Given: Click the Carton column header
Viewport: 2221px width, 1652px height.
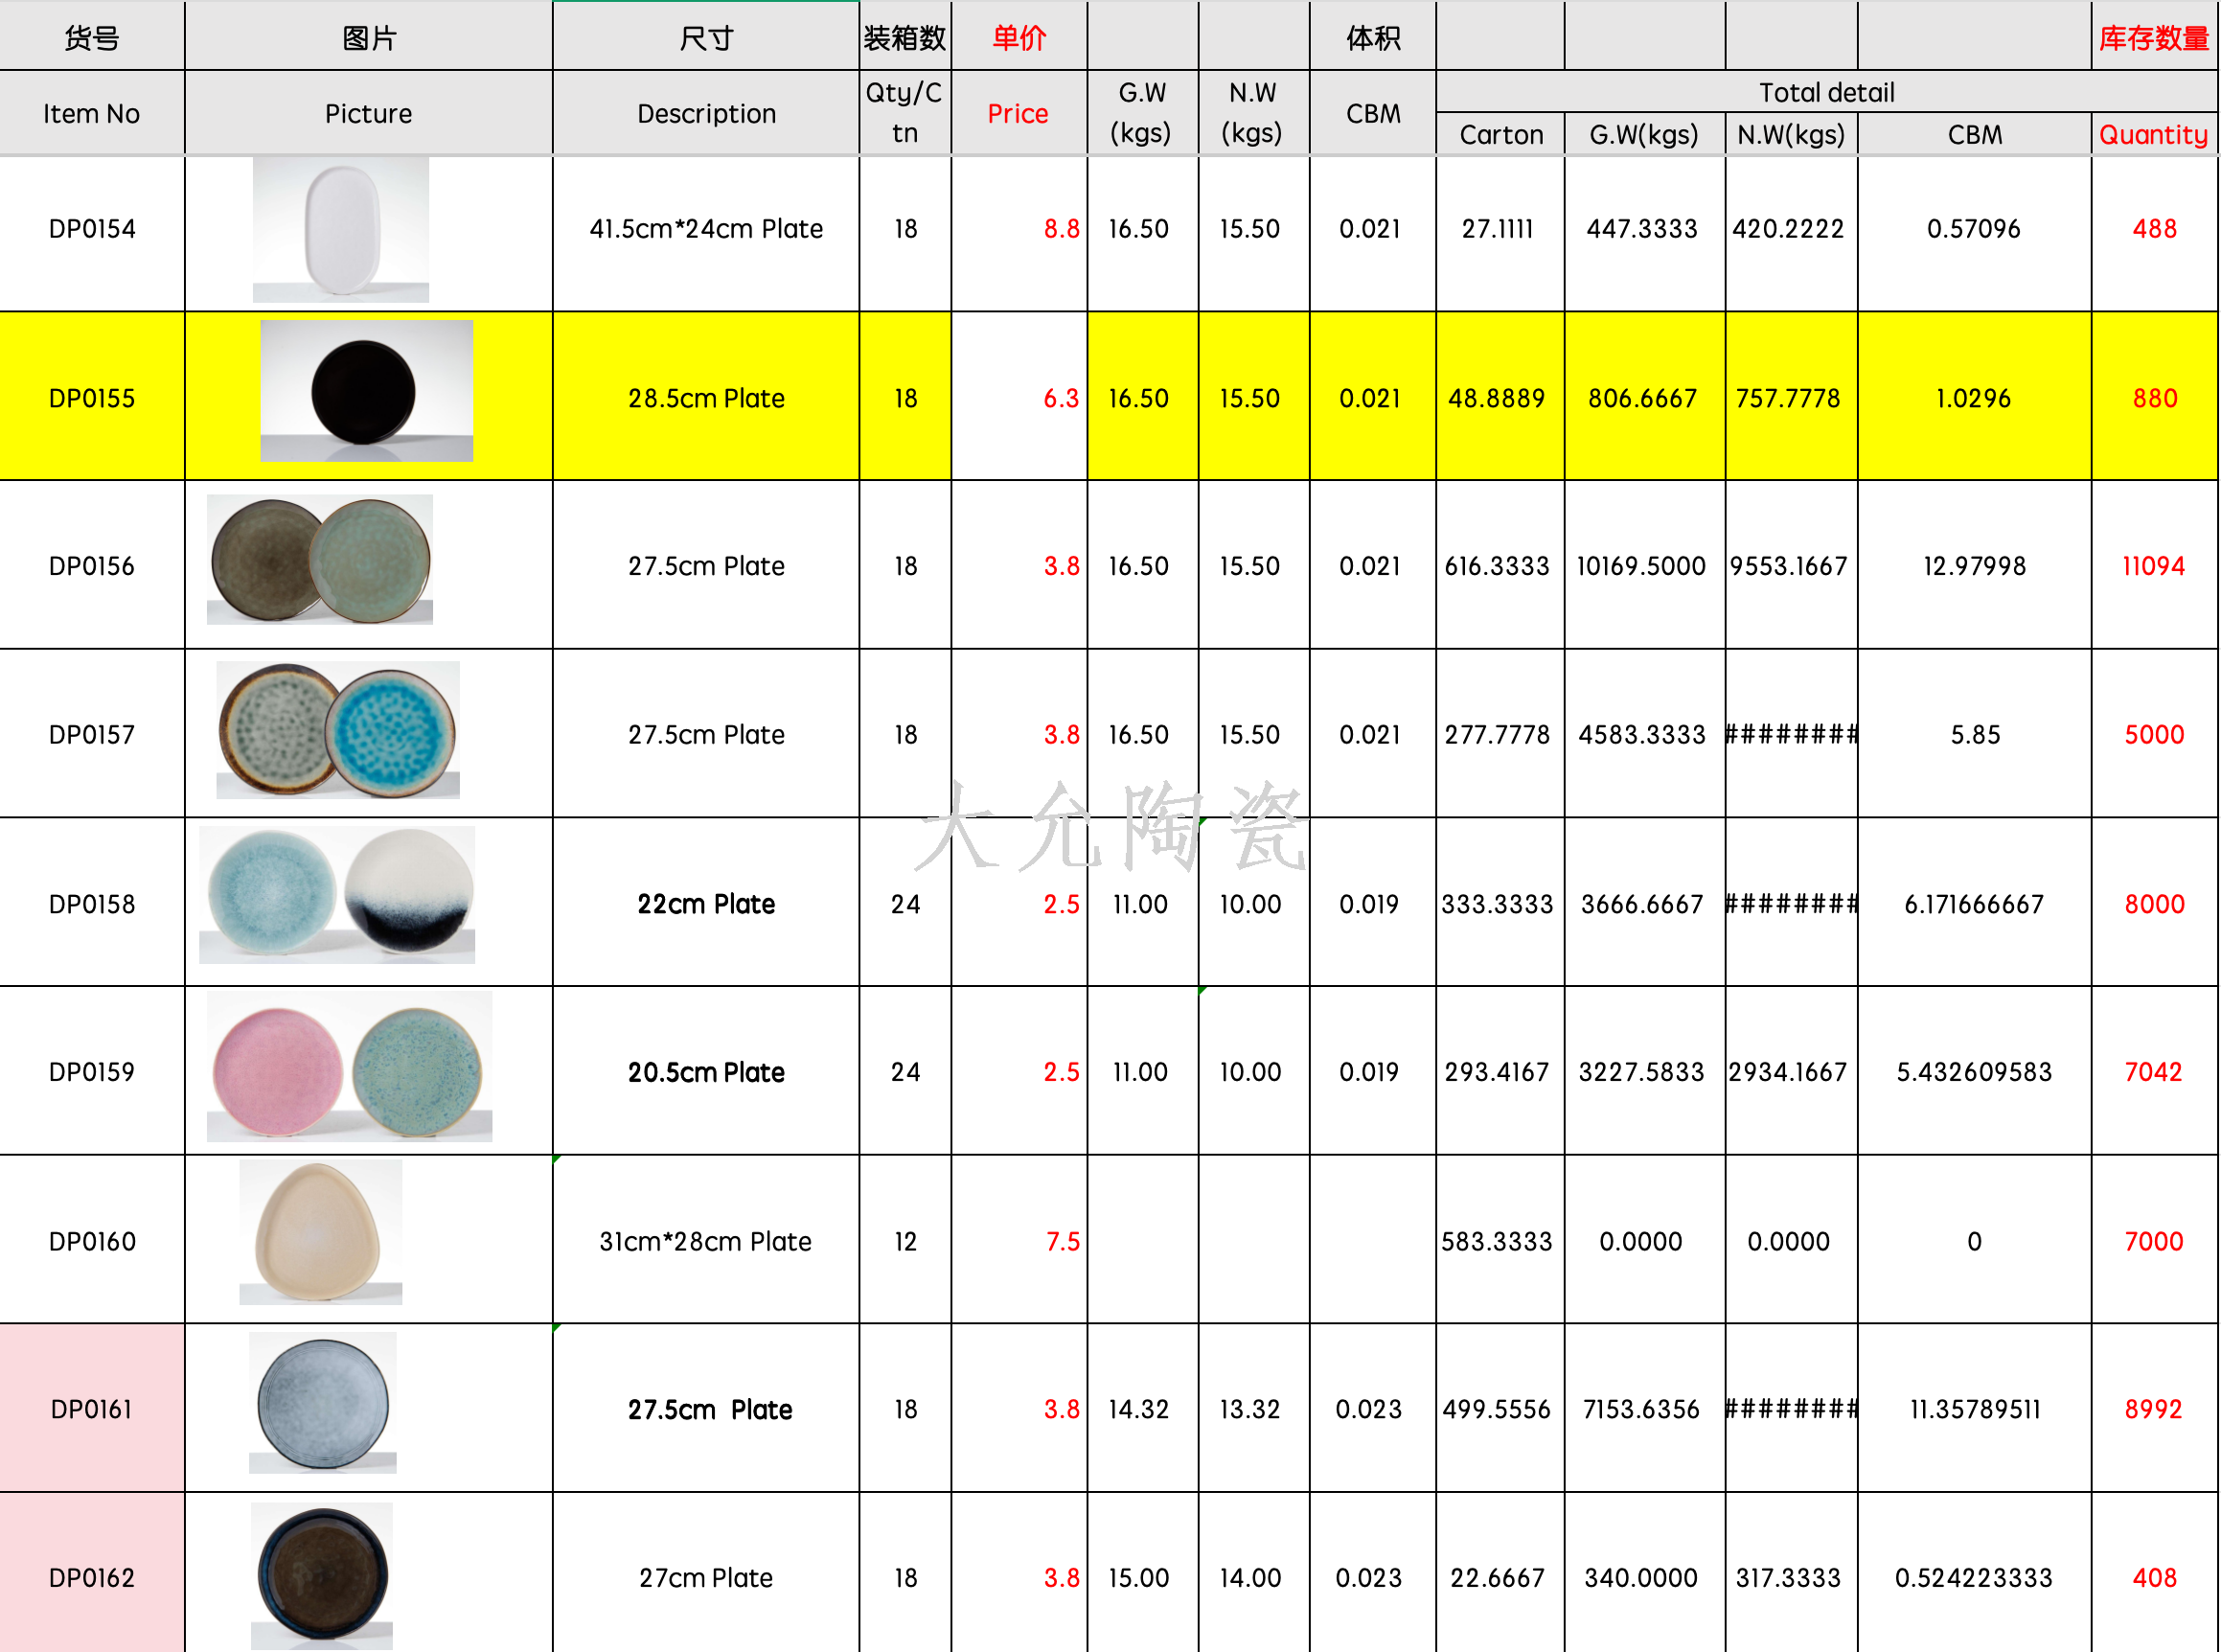Looking at the screenshot, I should point(1500,135).
